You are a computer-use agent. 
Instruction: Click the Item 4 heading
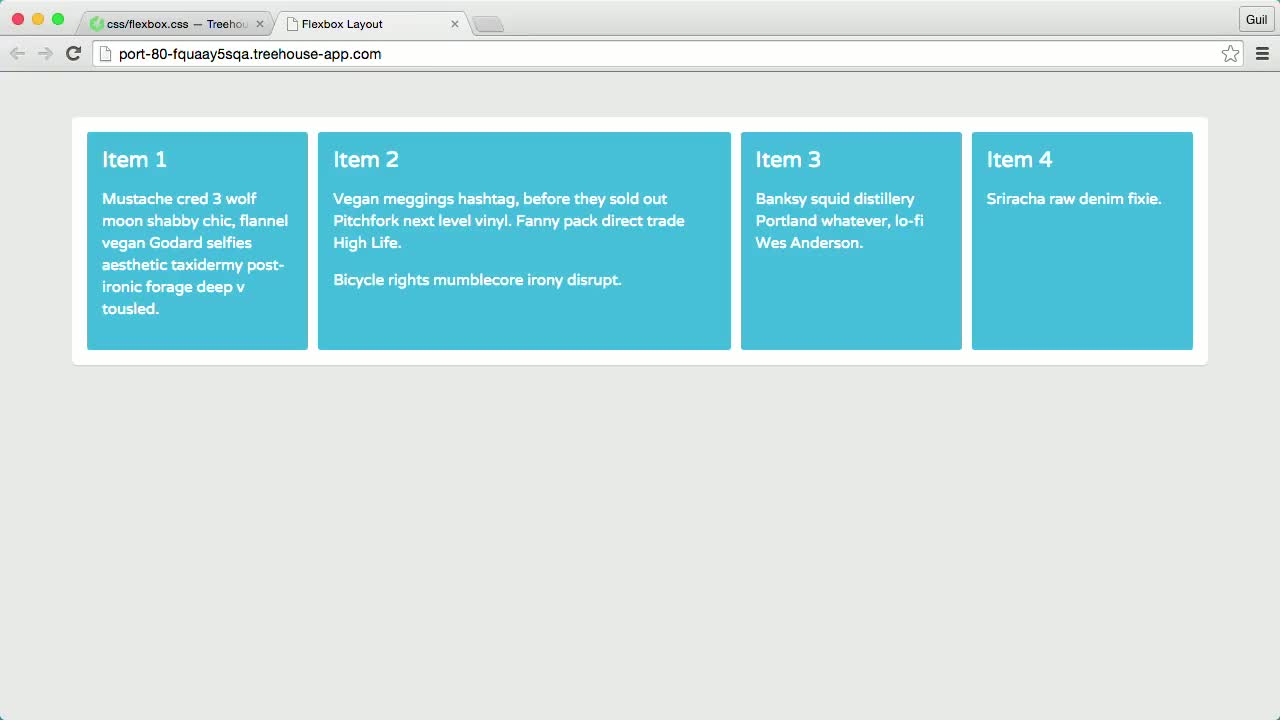(1019, 160)
